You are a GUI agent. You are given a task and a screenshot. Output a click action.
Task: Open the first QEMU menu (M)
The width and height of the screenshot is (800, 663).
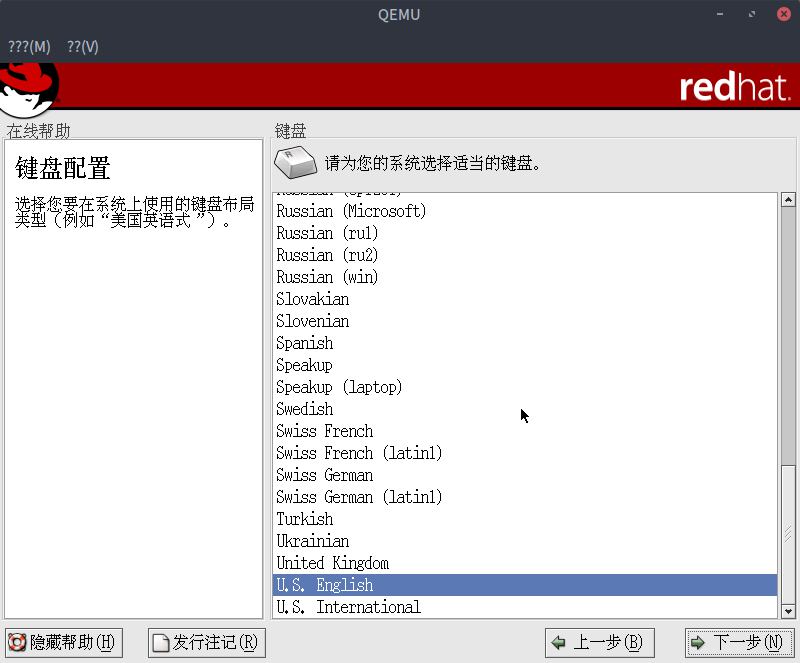click(x=29, y=47)
